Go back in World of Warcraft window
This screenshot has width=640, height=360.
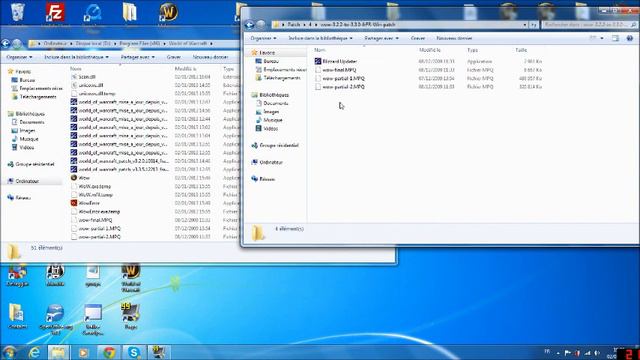tap(6, 43)
